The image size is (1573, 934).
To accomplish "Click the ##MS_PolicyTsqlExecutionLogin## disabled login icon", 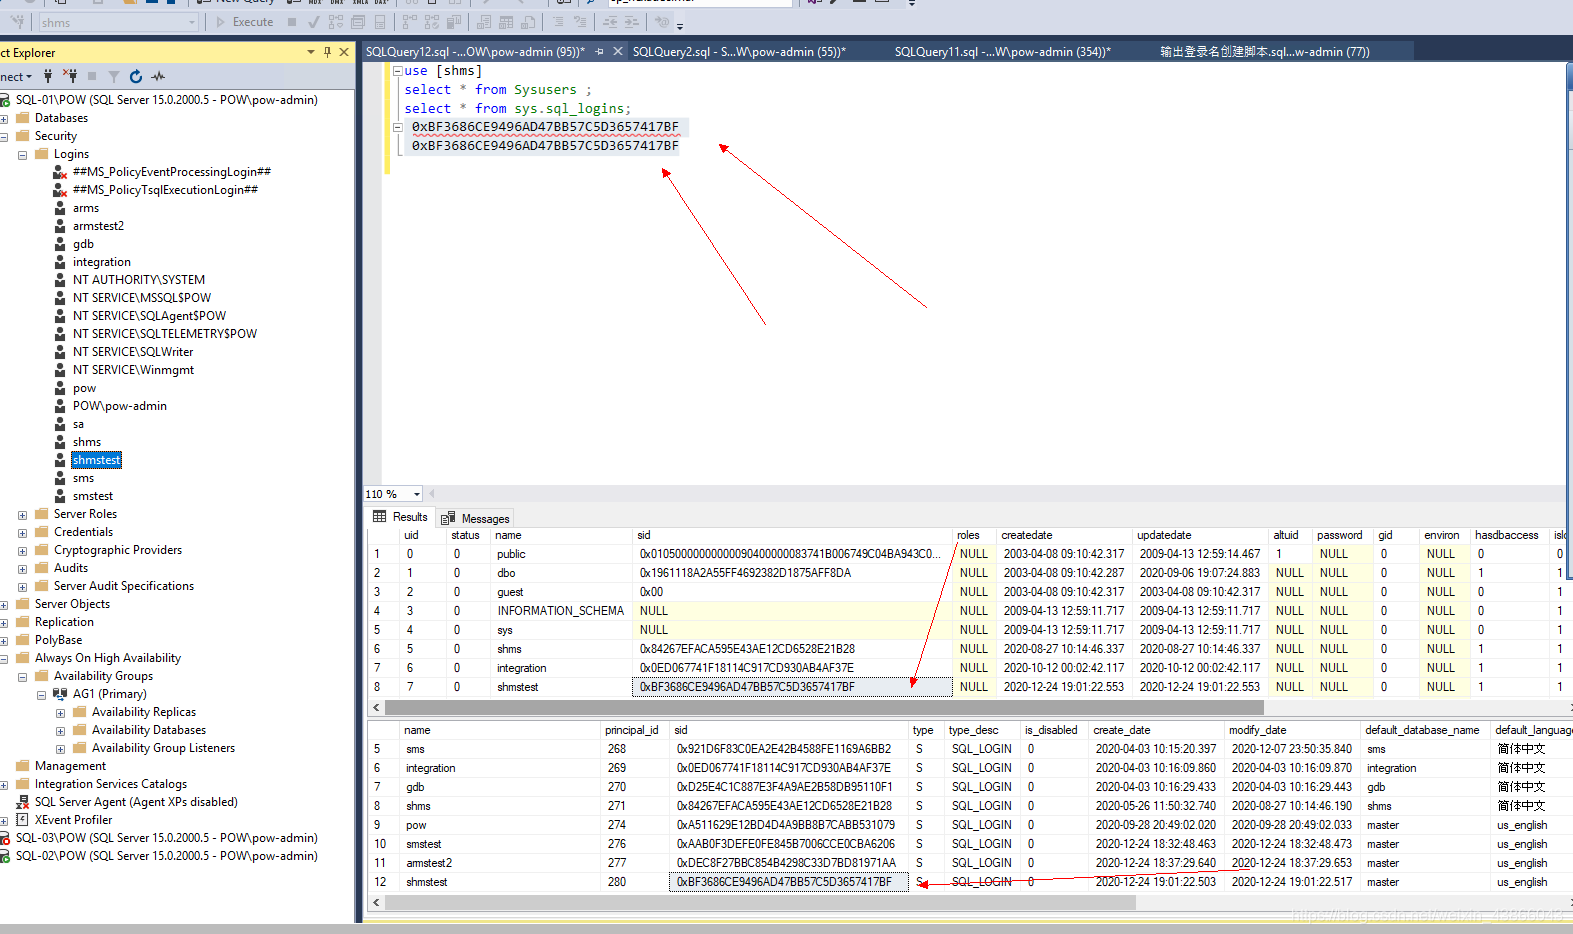I will 60,190.
